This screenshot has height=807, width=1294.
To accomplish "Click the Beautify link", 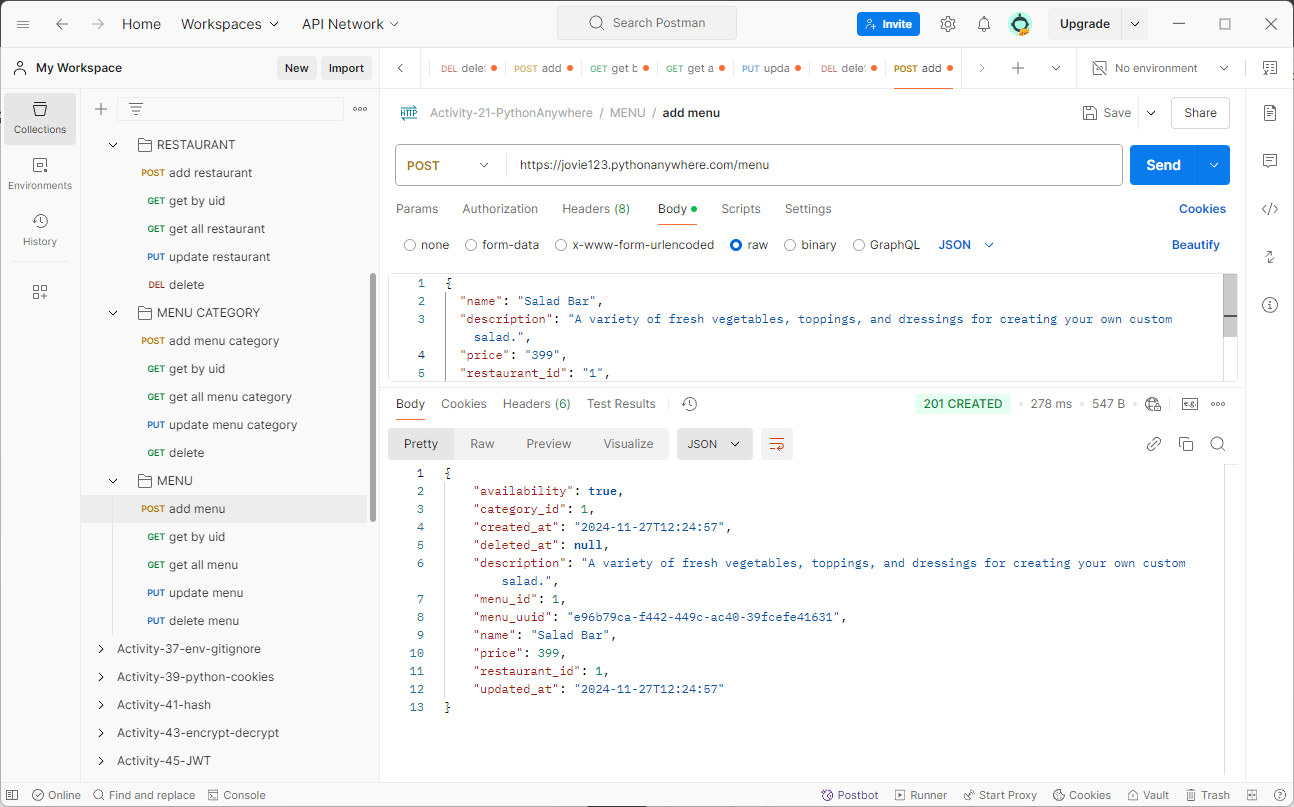I will (1196, 245).
